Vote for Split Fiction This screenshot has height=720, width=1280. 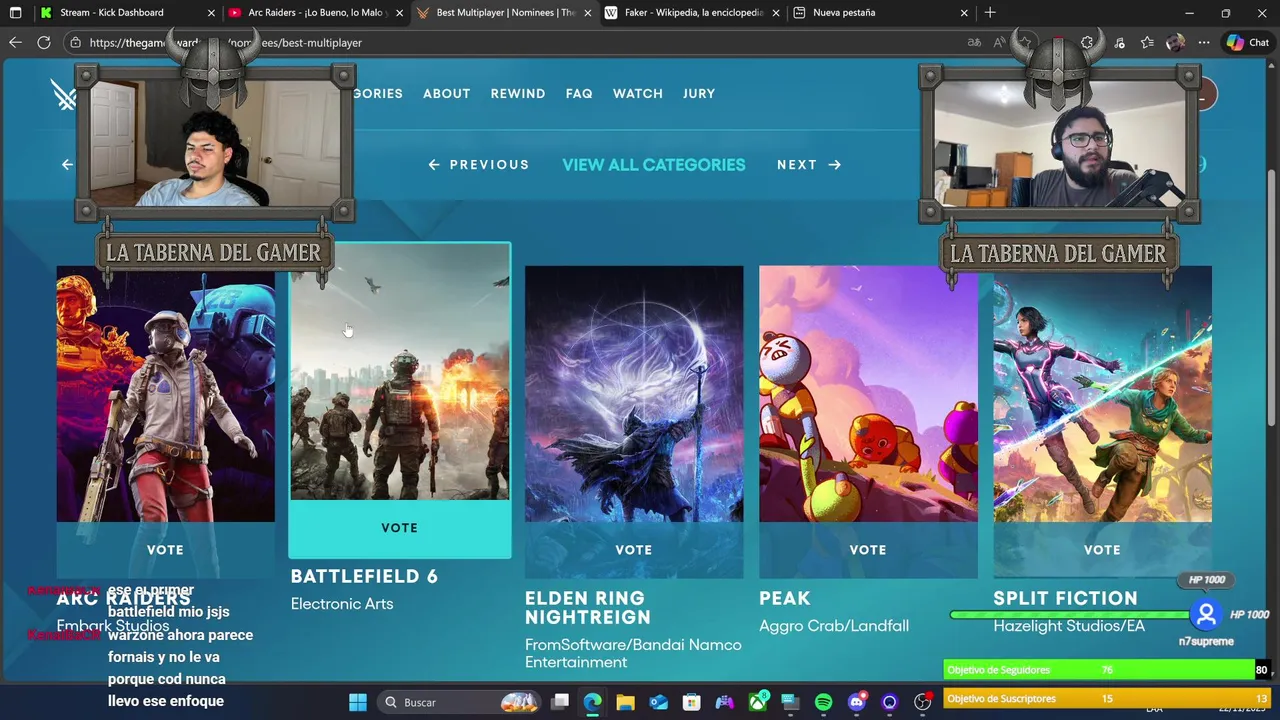(1102, 550)
